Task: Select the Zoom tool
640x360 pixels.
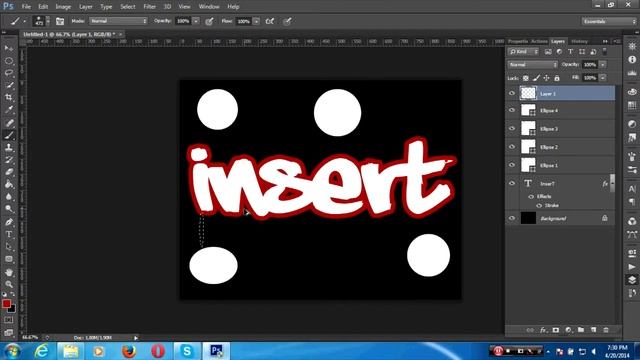Action: 9,284
